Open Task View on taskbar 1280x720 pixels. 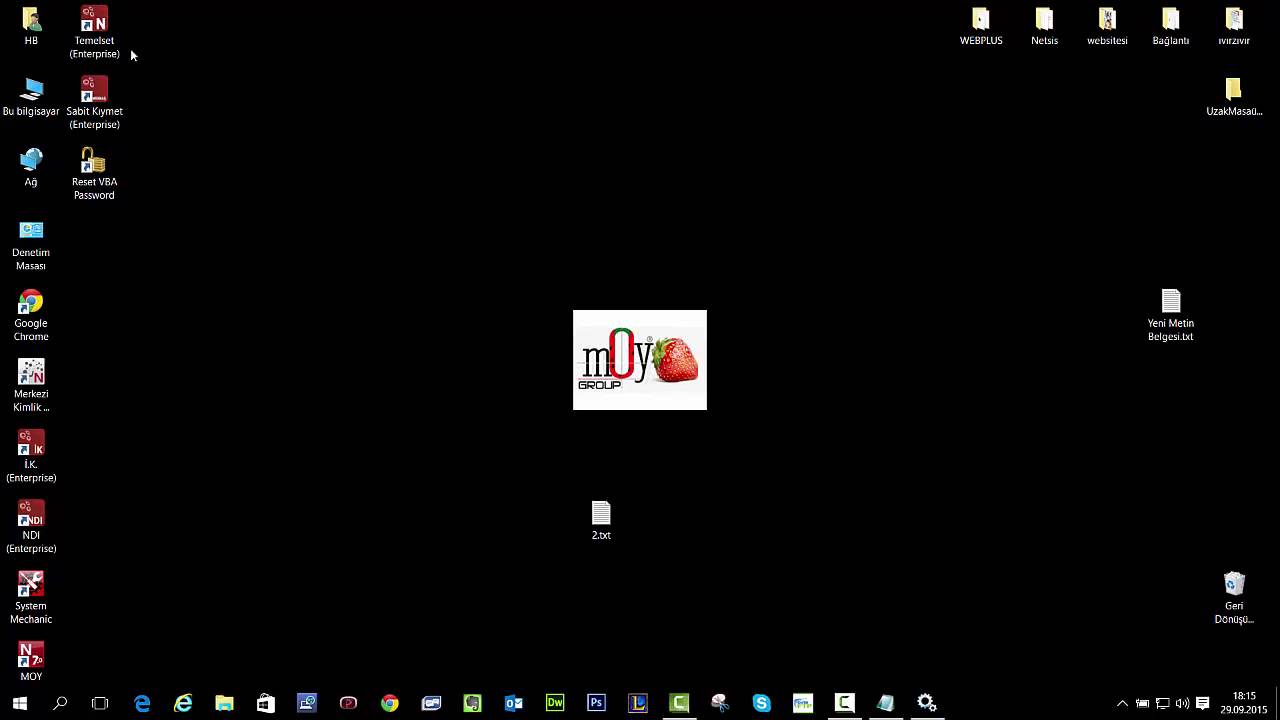coord(100,703)
